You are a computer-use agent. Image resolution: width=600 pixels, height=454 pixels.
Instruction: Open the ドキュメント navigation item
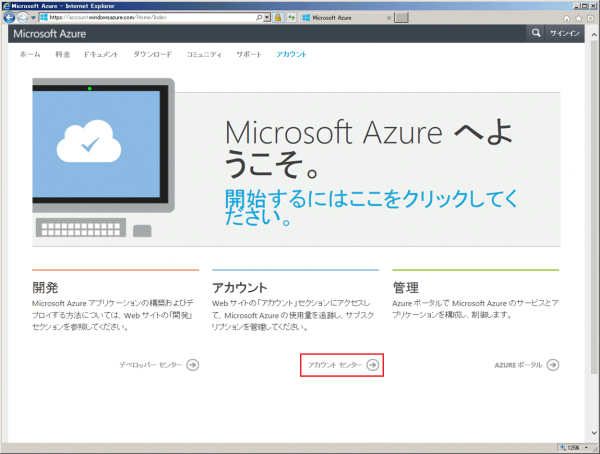tap(101, 54)
